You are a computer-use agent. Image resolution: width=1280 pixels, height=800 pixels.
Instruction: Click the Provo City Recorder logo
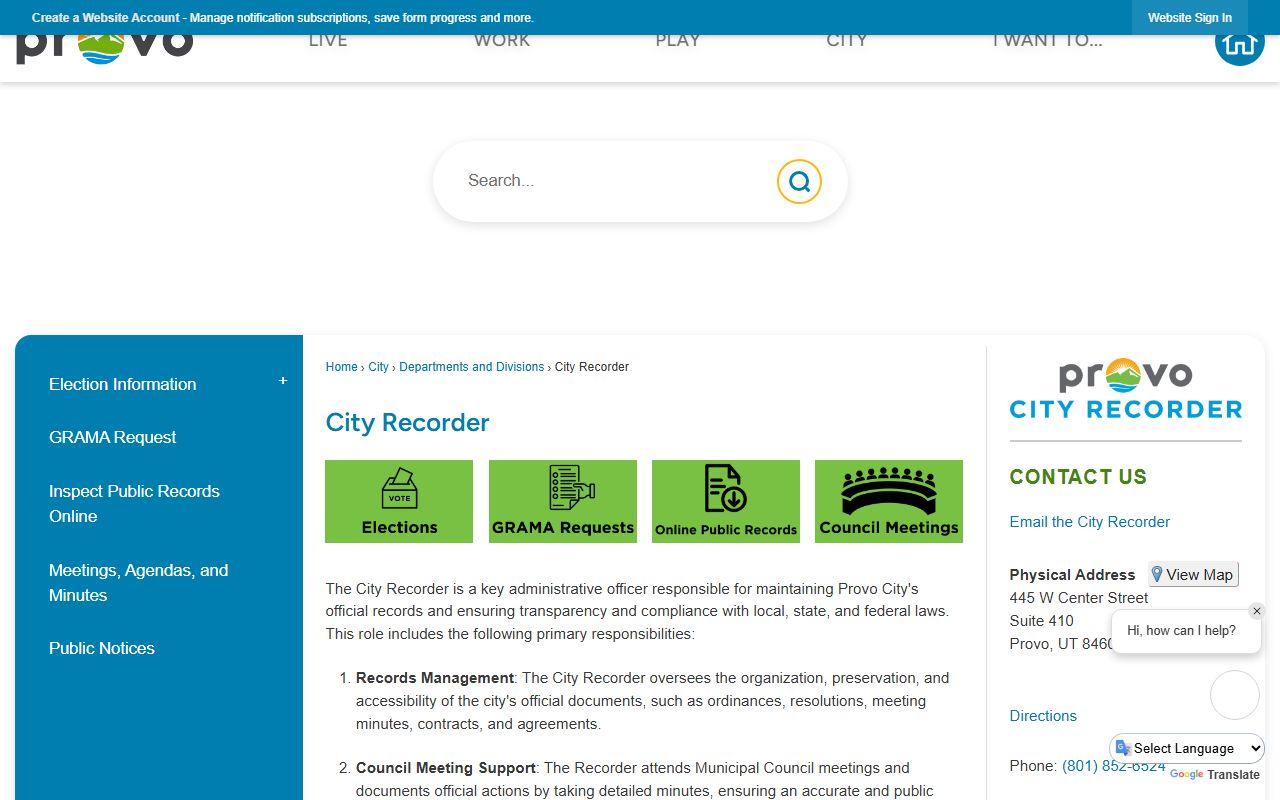coord(1126,389)
